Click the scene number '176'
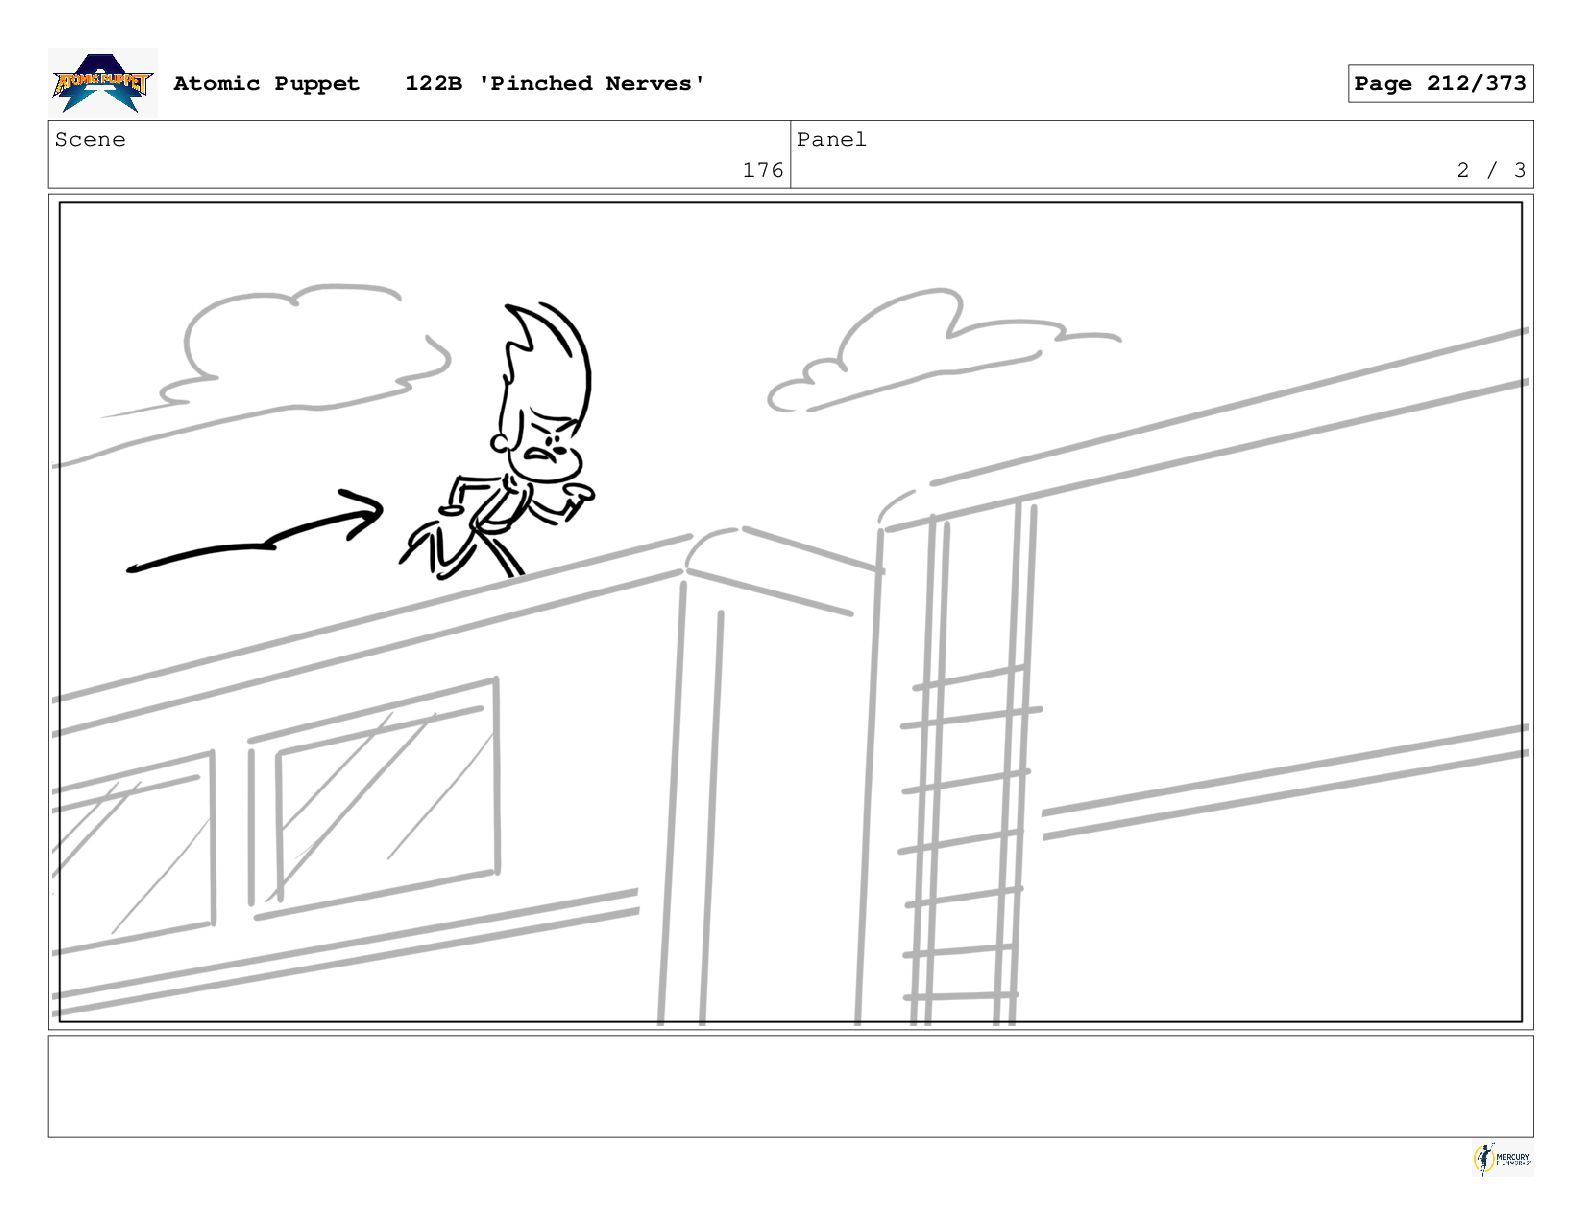The image size is (1582, 1225). coord(763,170)
